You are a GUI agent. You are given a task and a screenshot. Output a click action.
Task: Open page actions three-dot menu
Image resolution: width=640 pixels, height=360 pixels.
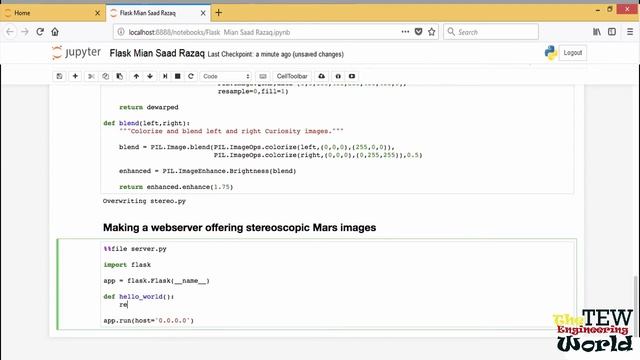point(405,32)
